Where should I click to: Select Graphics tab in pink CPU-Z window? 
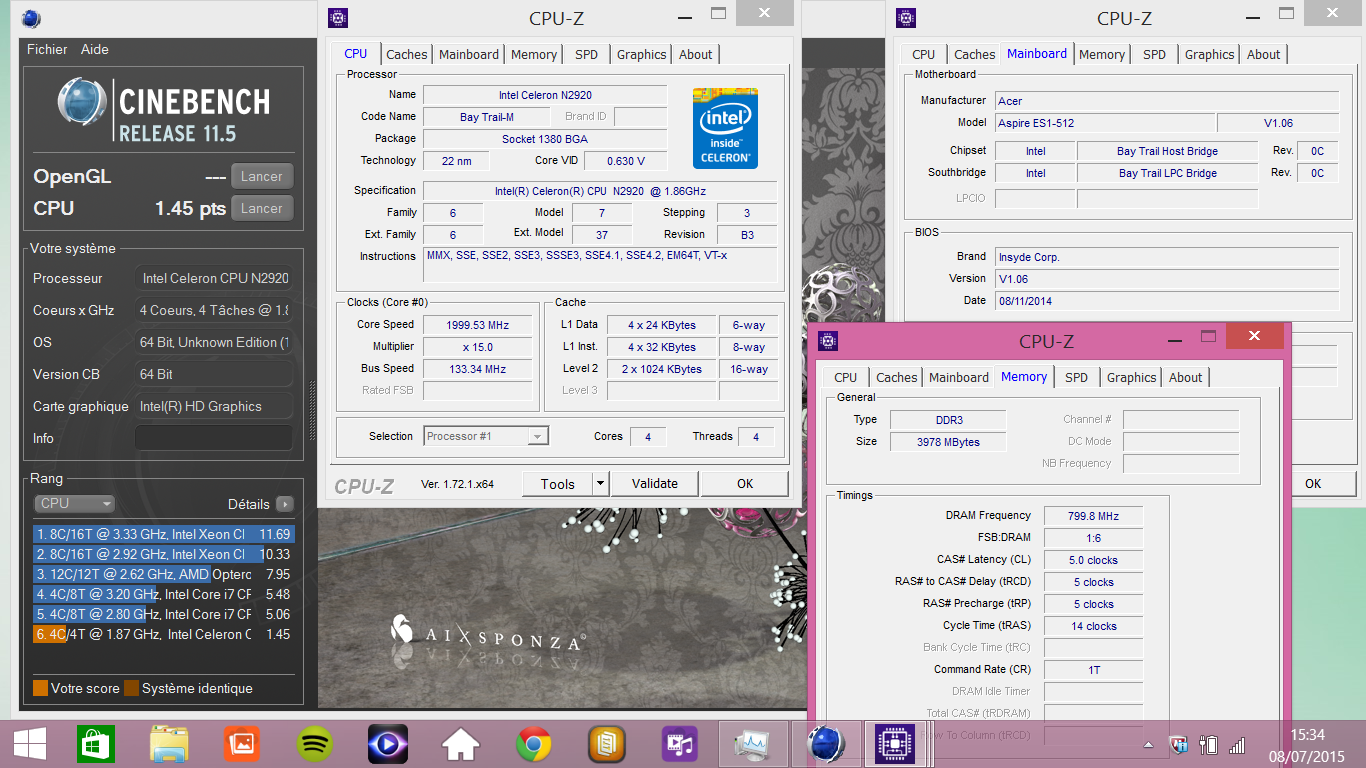tap(1131, 378)
